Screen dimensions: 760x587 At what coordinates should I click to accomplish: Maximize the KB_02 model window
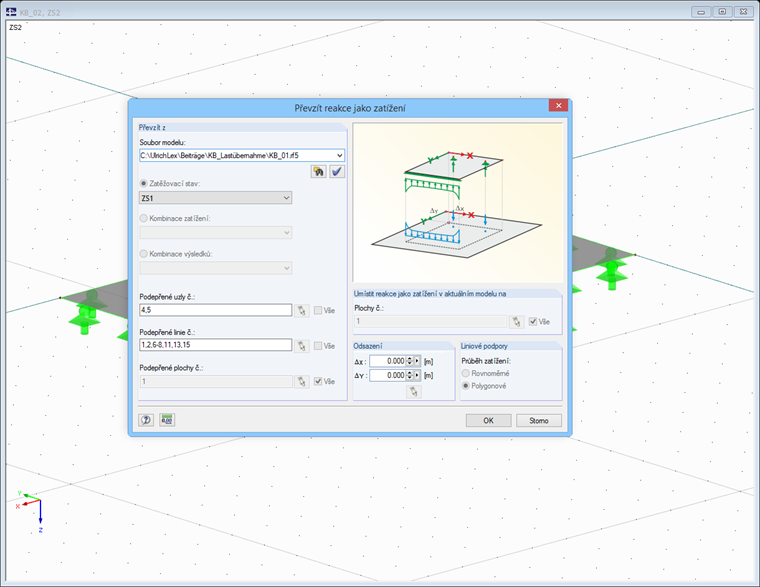tap(722, 12)
